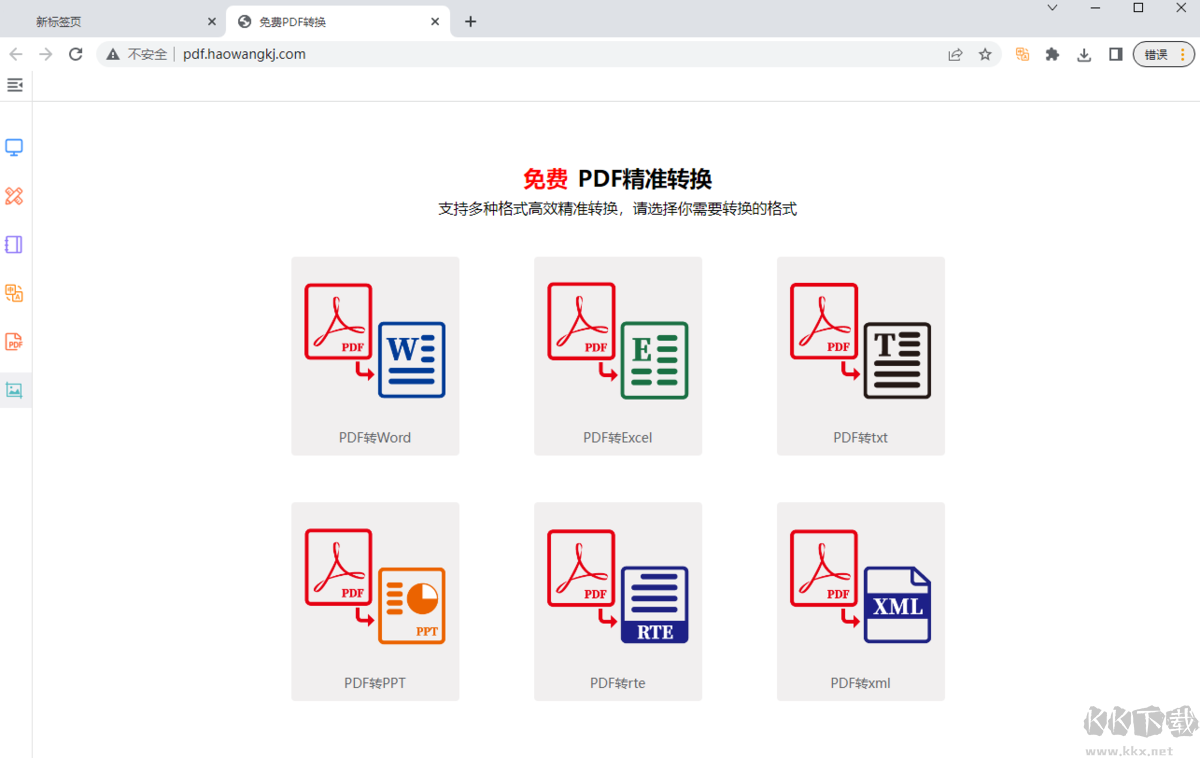Collapse the sidebar using the top menu icon
Image resolution: width=1200 pixels, height=758 pixels.
tap(14, 85)
